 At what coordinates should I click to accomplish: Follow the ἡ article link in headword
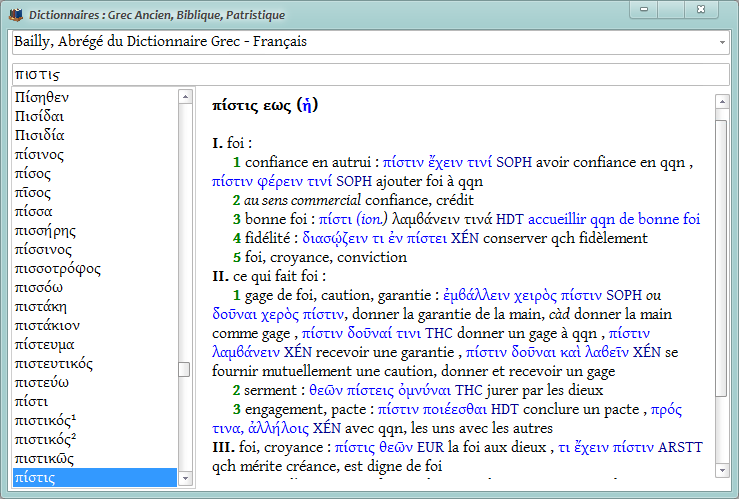point(307,105)
